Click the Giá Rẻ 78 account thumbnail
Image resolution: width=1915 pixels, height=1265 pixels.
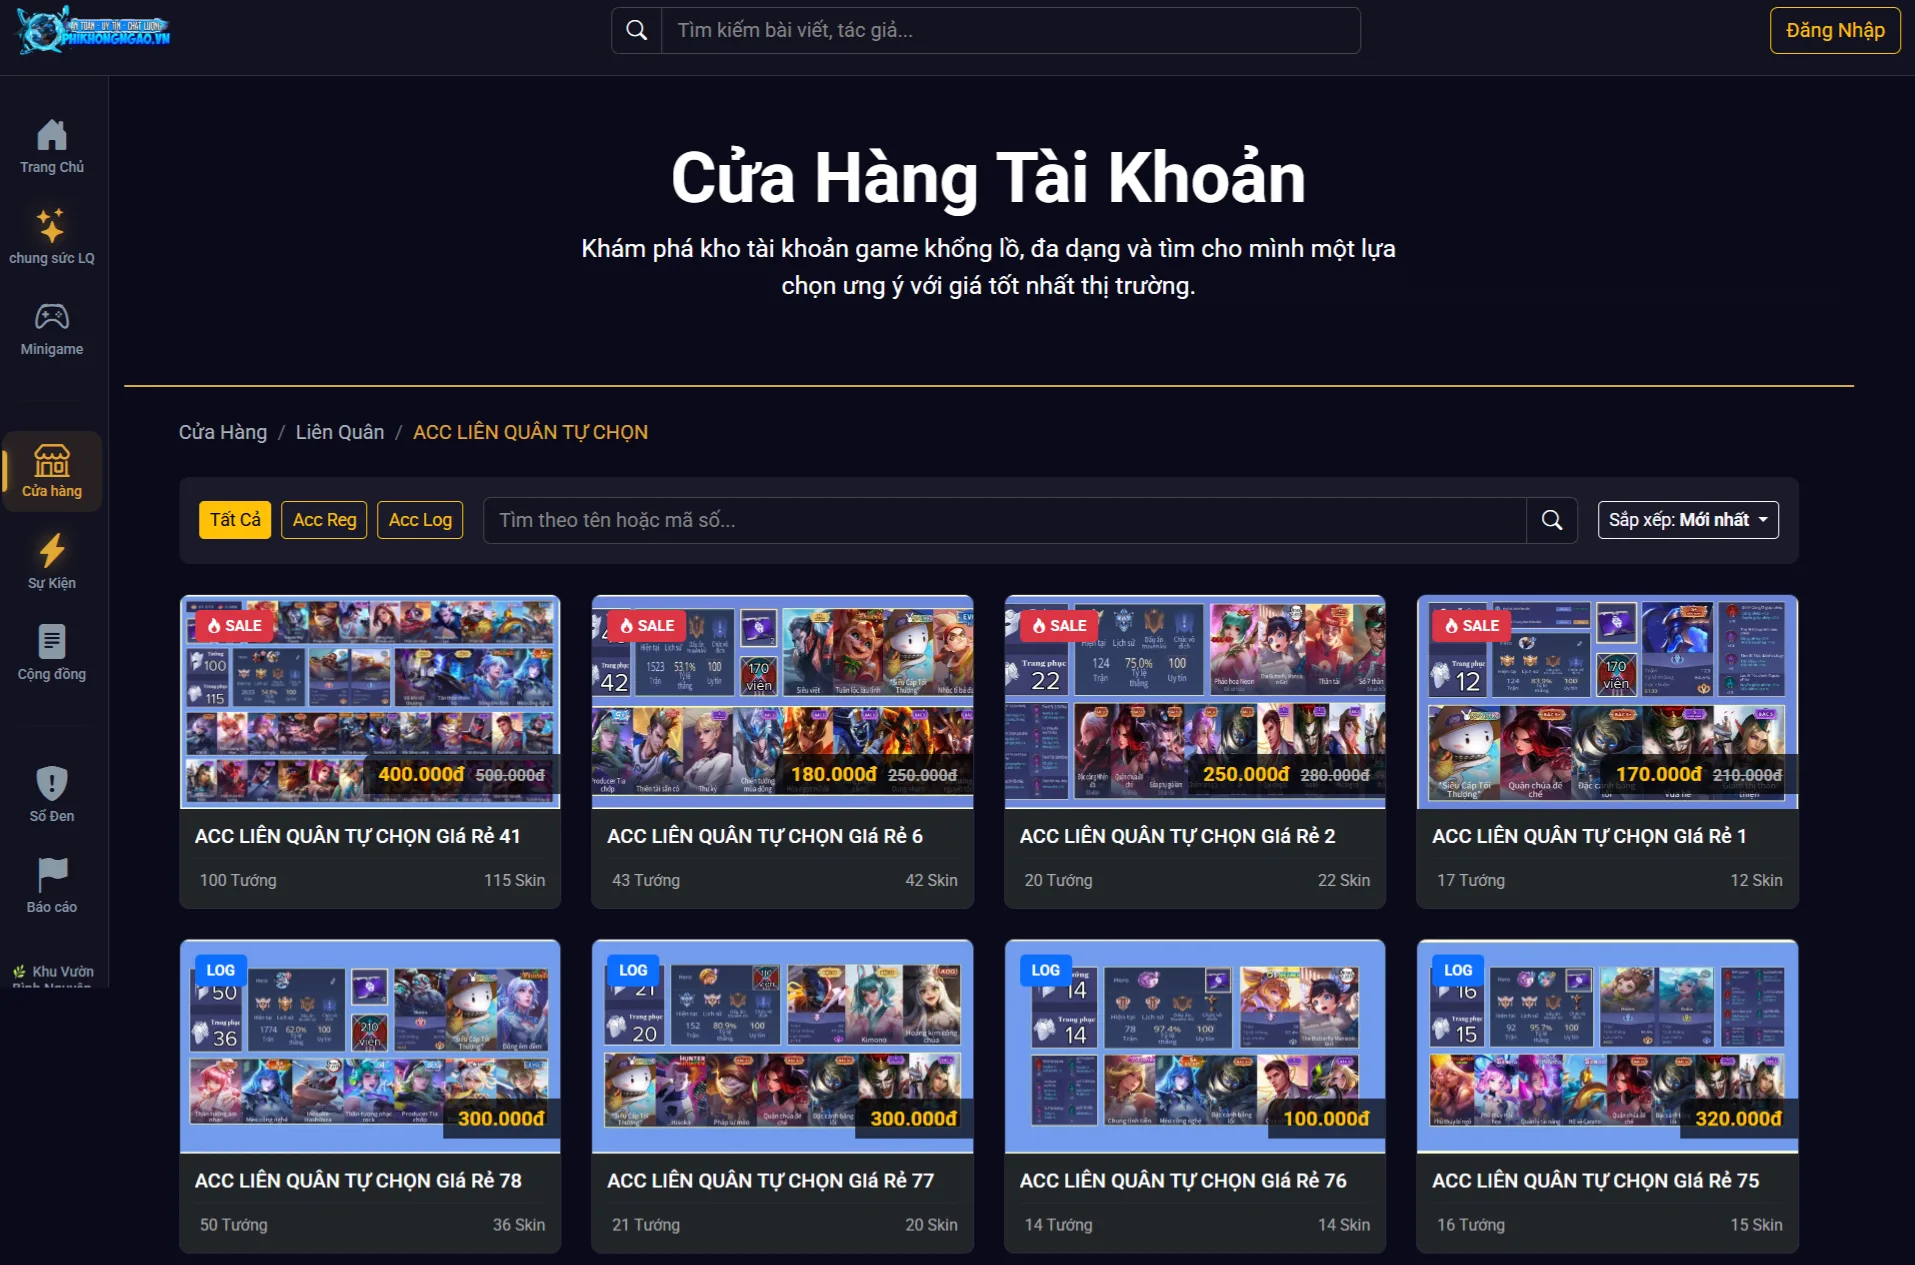point(370,1047)
